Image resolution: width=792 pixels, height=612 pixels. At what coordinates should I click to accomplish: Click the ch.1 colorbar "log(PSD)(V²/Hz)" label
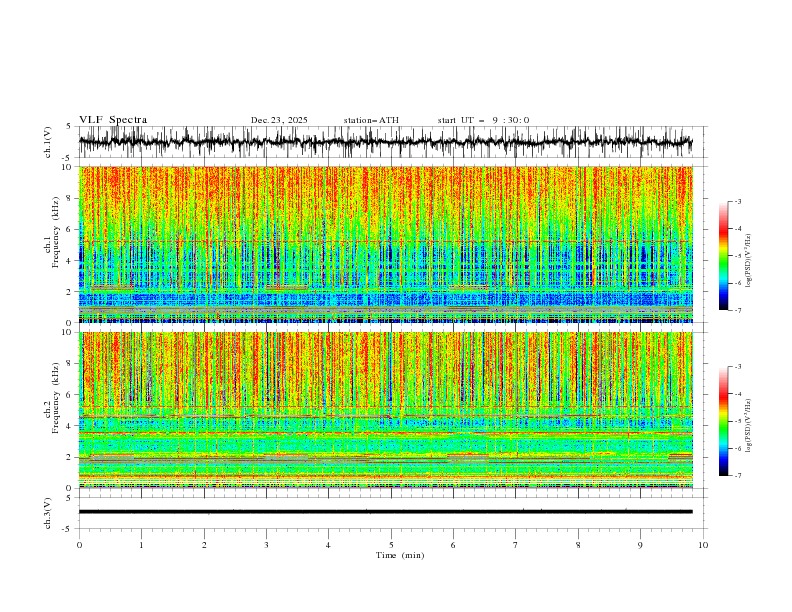click(x=748, y=261)
